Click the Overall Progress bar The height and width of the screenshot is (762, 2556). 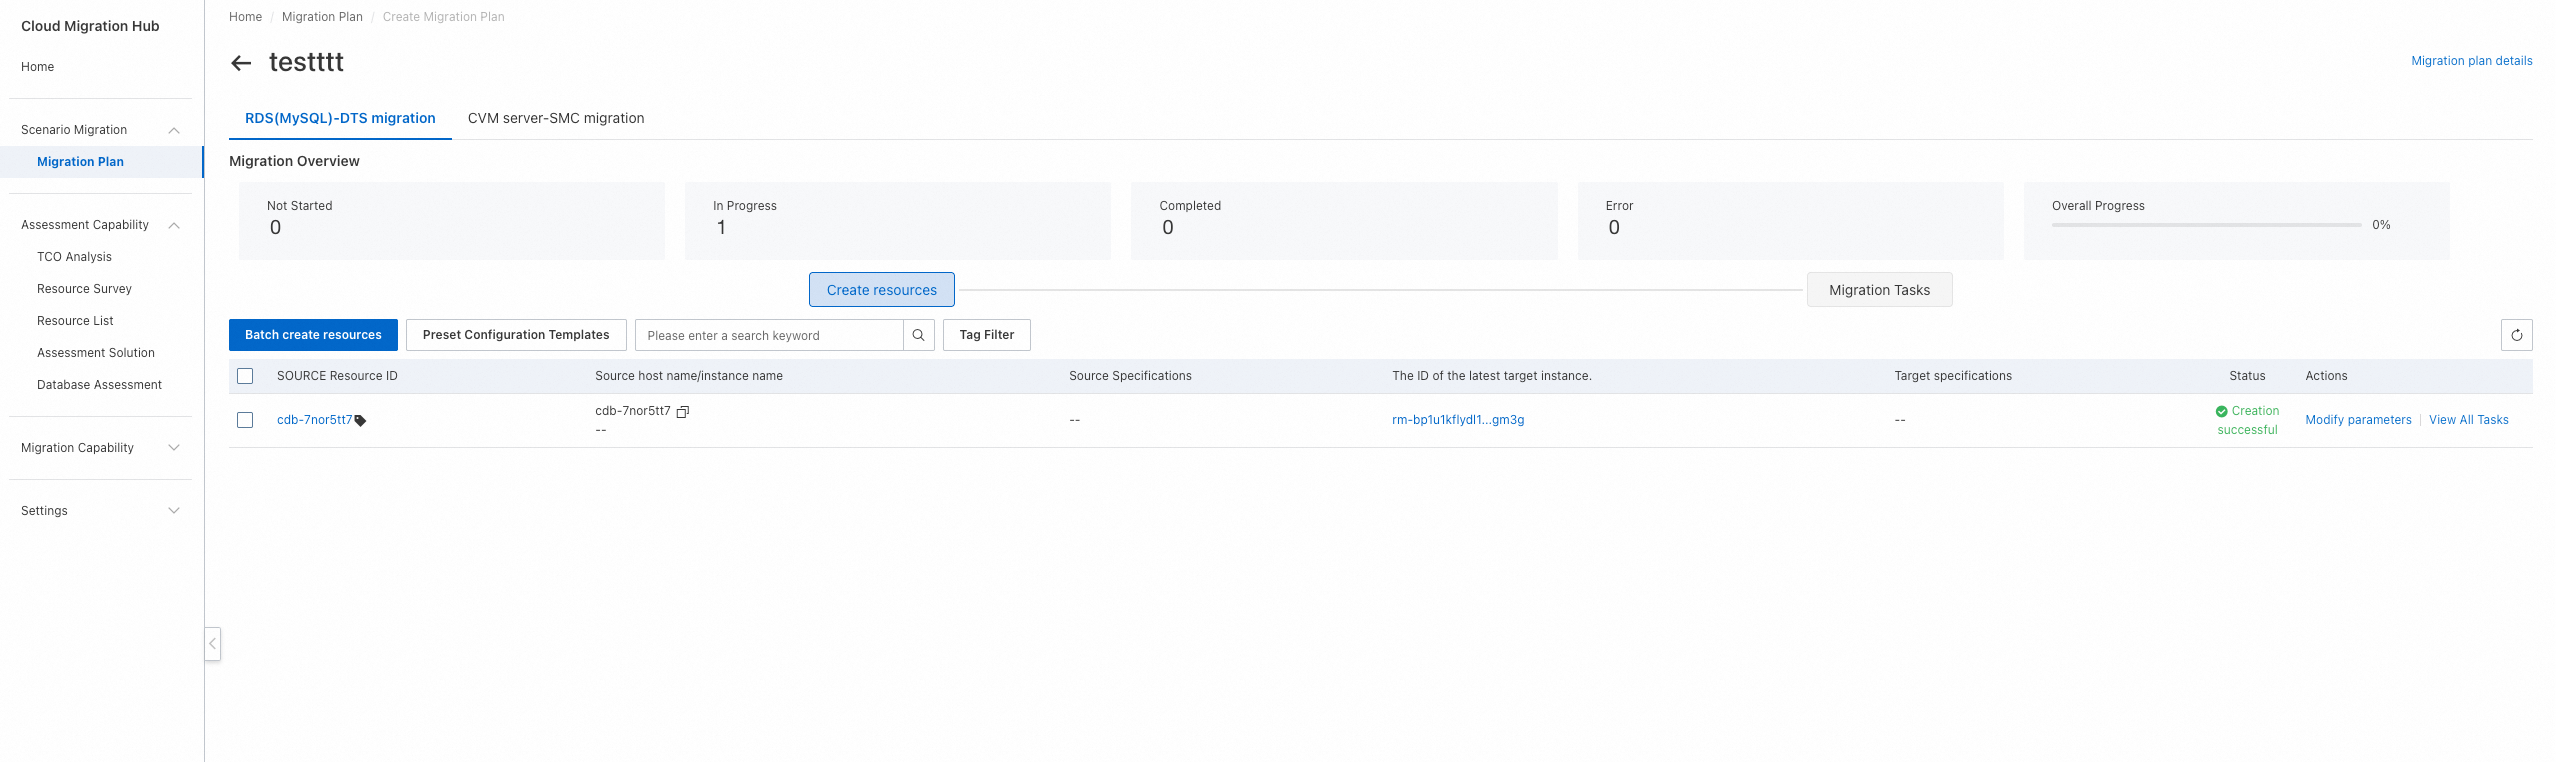coord(2206,225)
